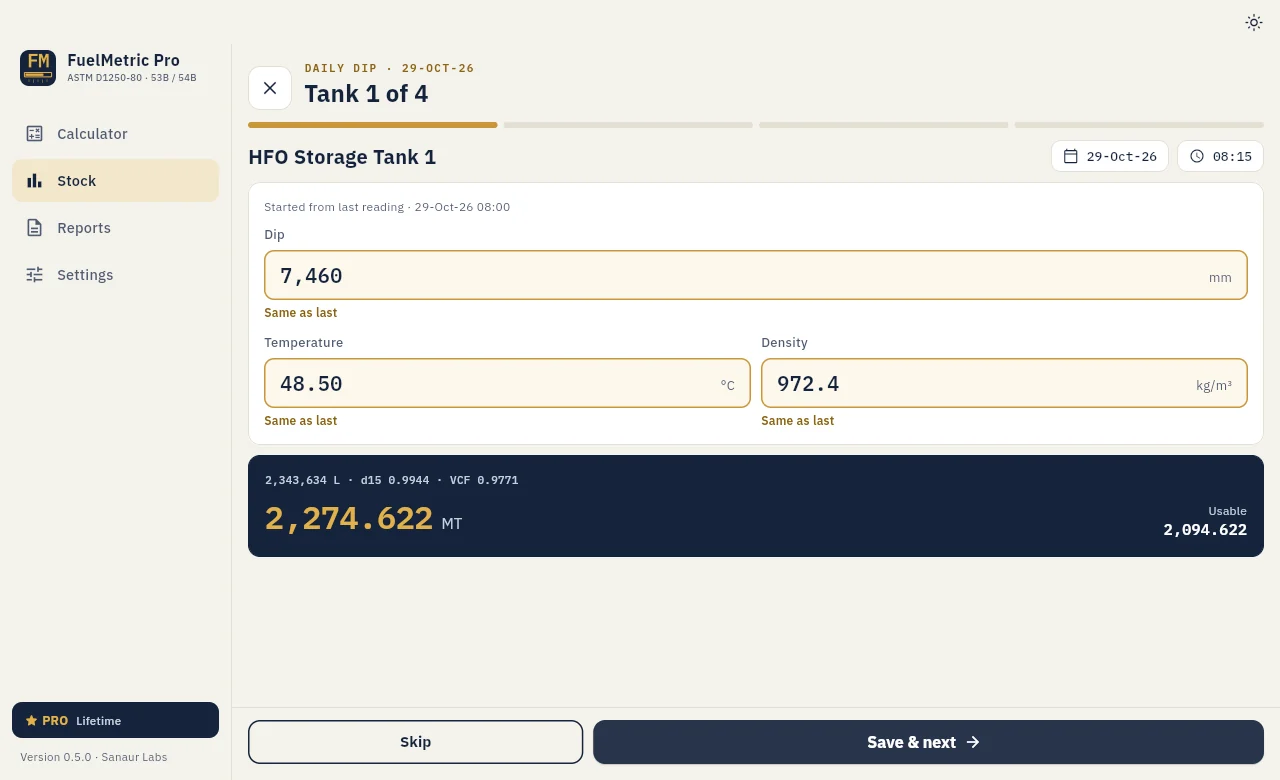Click the clock icon in time picker
This screenshot has height=780, width=1280.
(1196, 156)
